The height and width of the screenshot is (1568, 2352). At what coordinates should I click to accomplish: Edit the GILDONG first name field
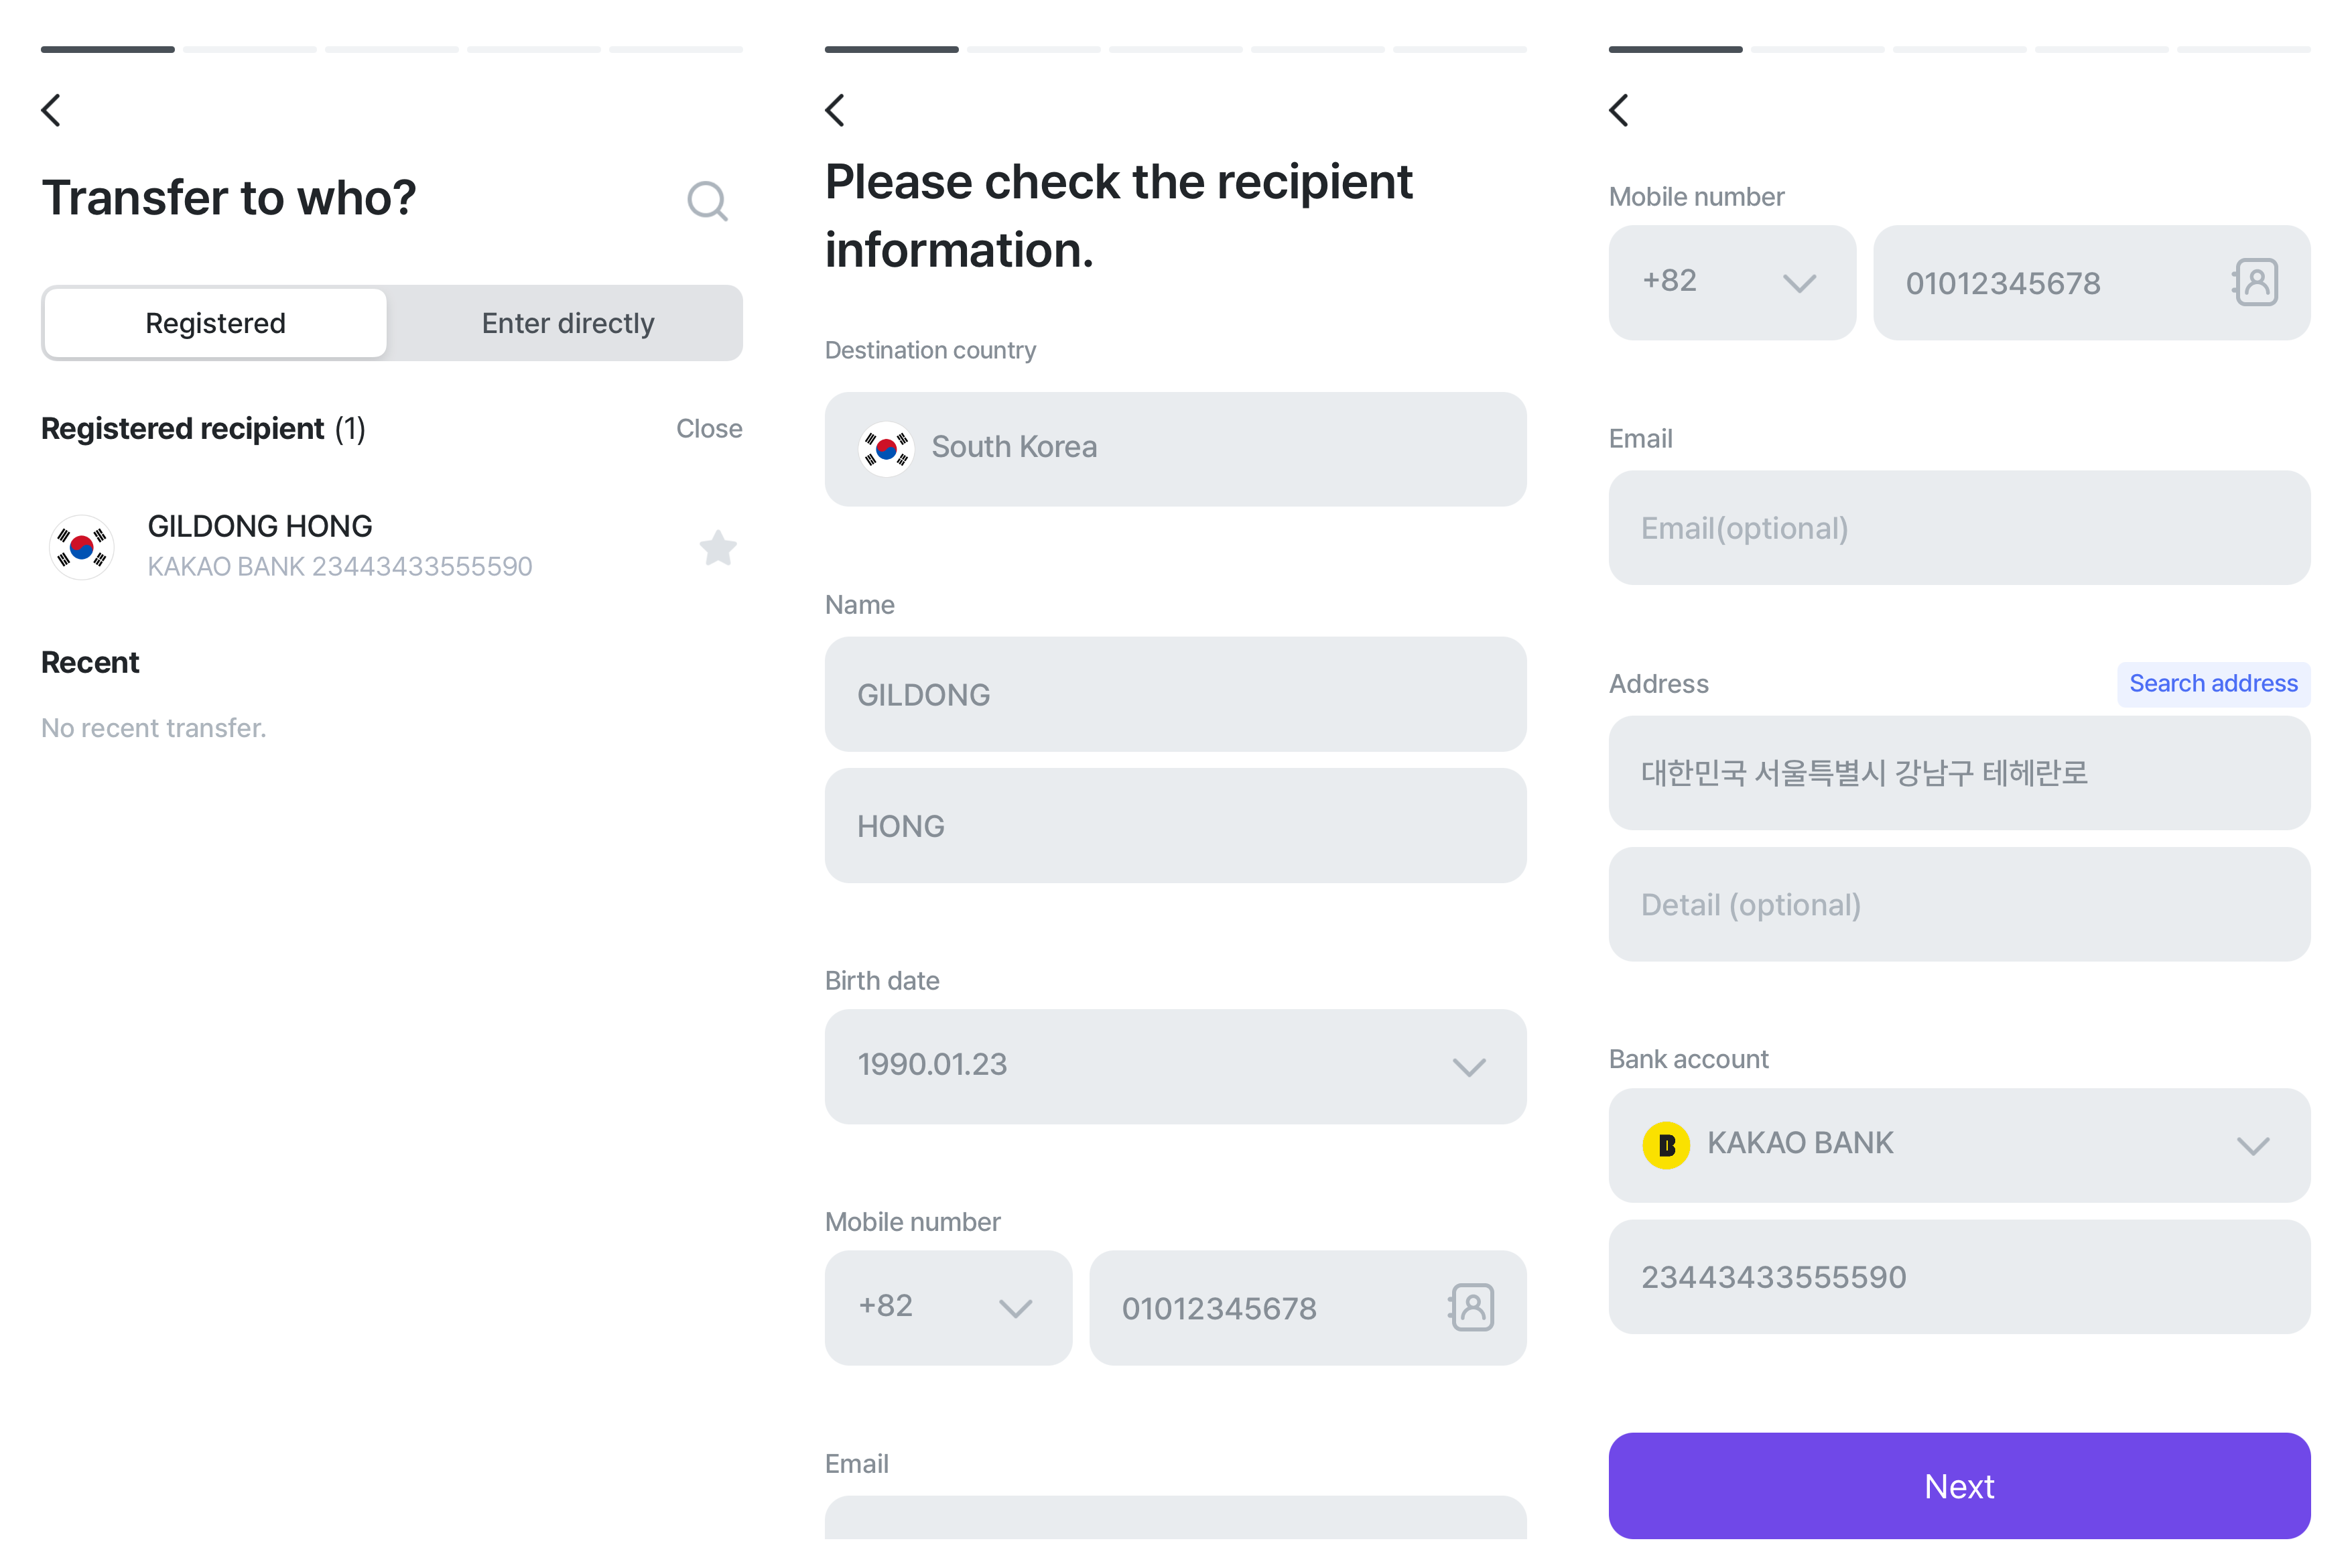(1175, 694)
